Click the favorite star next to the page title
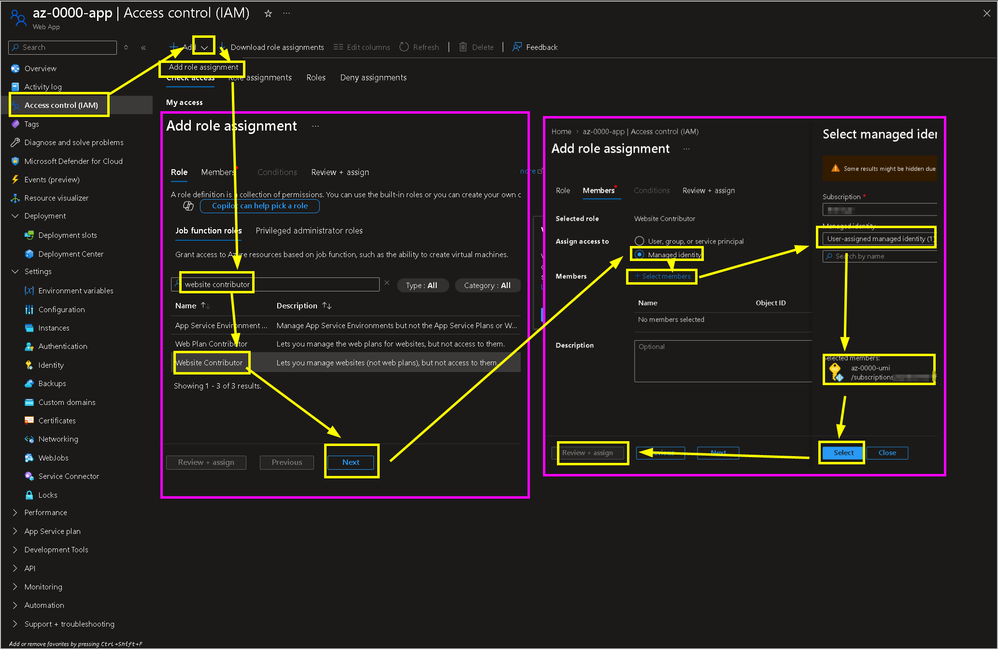Screen dimensions: 998x649 click(266, 13)
